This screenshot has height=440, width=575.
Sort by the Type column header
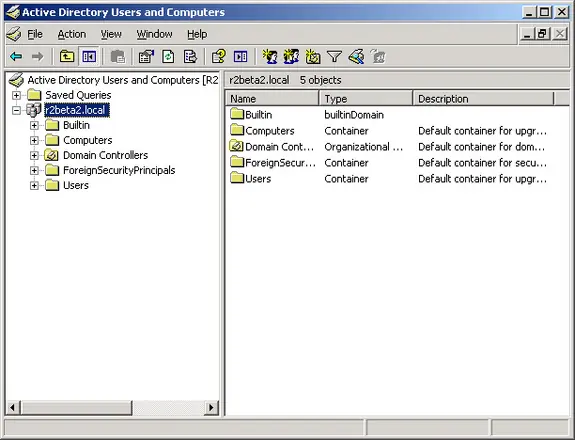coord(366,99)
